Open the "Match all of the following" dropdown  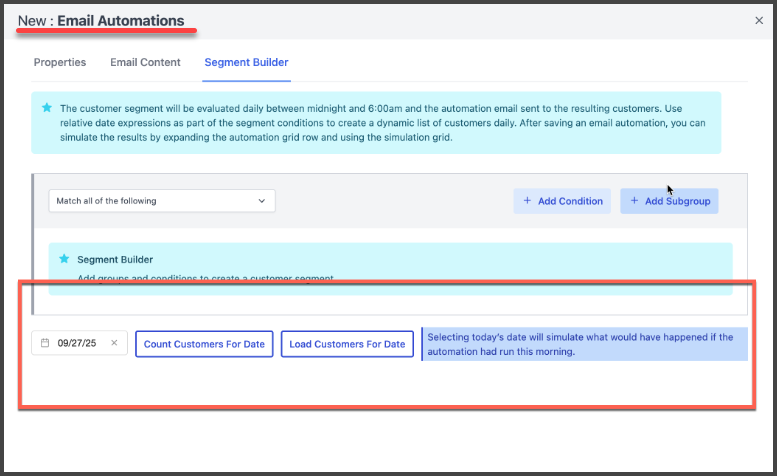coord(161,201)
